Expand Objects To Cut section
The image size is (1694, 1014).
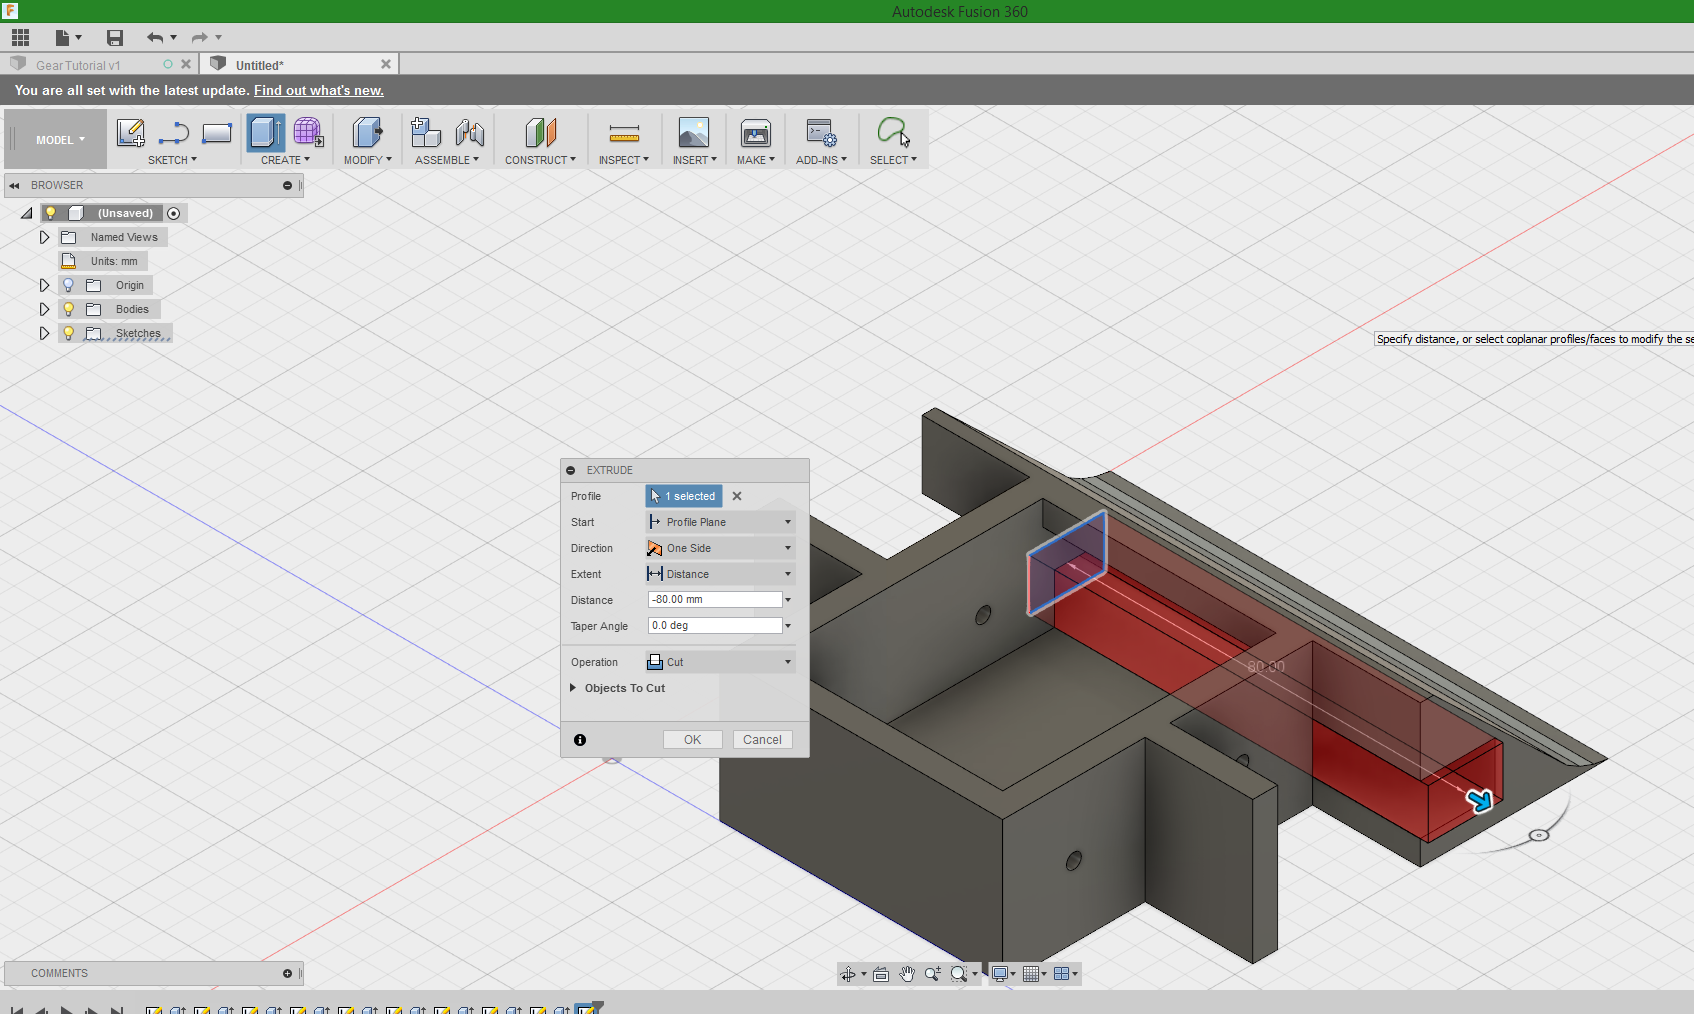[573, 688]
